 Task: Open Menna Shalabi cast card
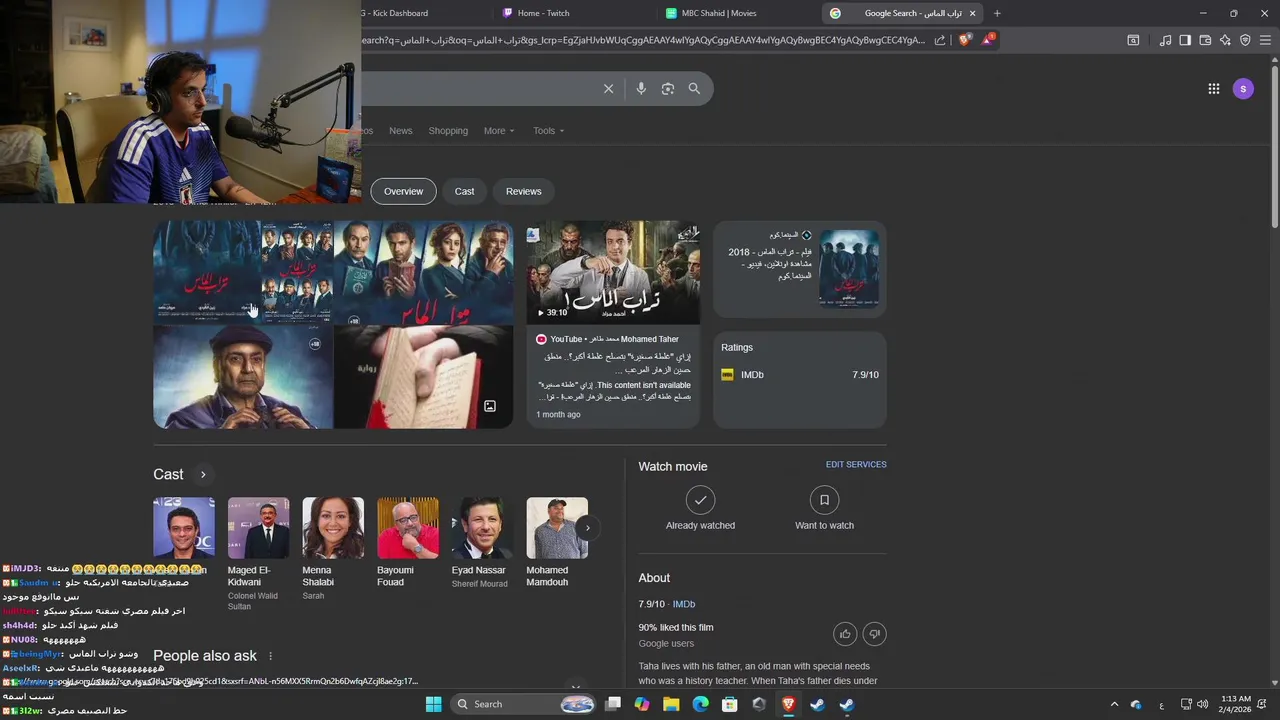[x=333, y=548]
